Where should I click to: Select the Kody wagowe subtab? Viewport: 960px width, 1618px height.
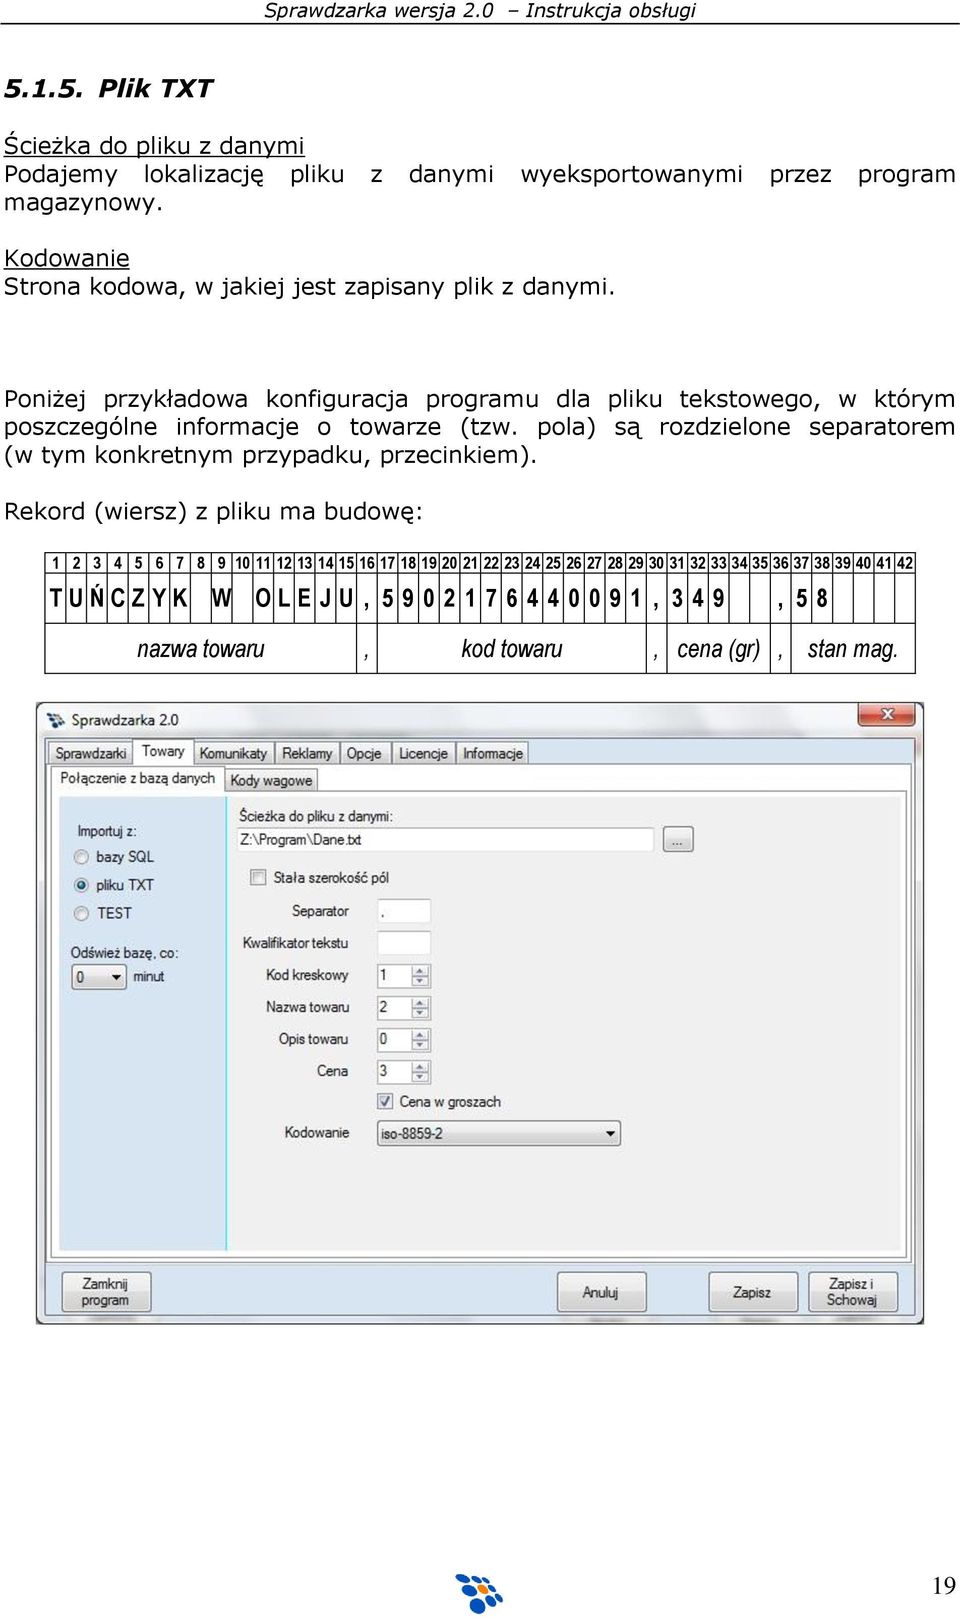271,780
